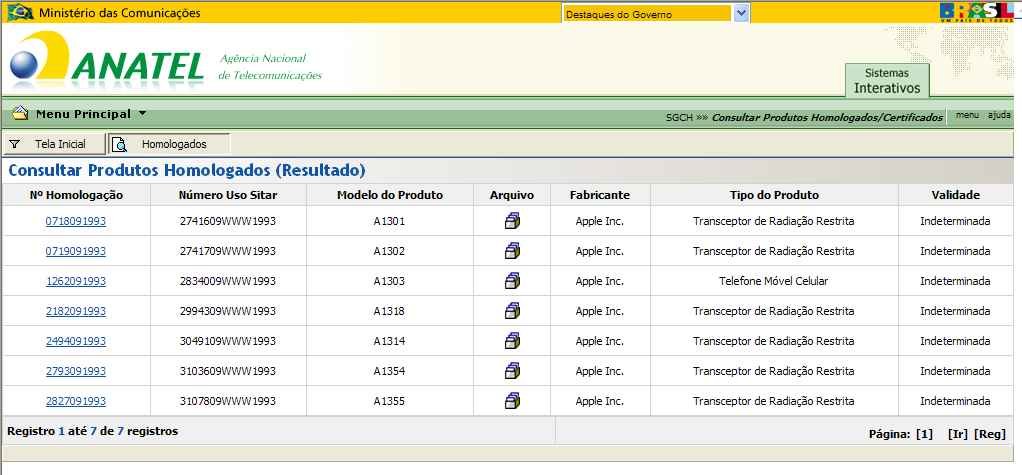This screenshot has width=1022, height=475.
Task: Open the Arquivo file icon for model A1314
Action: pyautogui.click(x=512, y=341)
